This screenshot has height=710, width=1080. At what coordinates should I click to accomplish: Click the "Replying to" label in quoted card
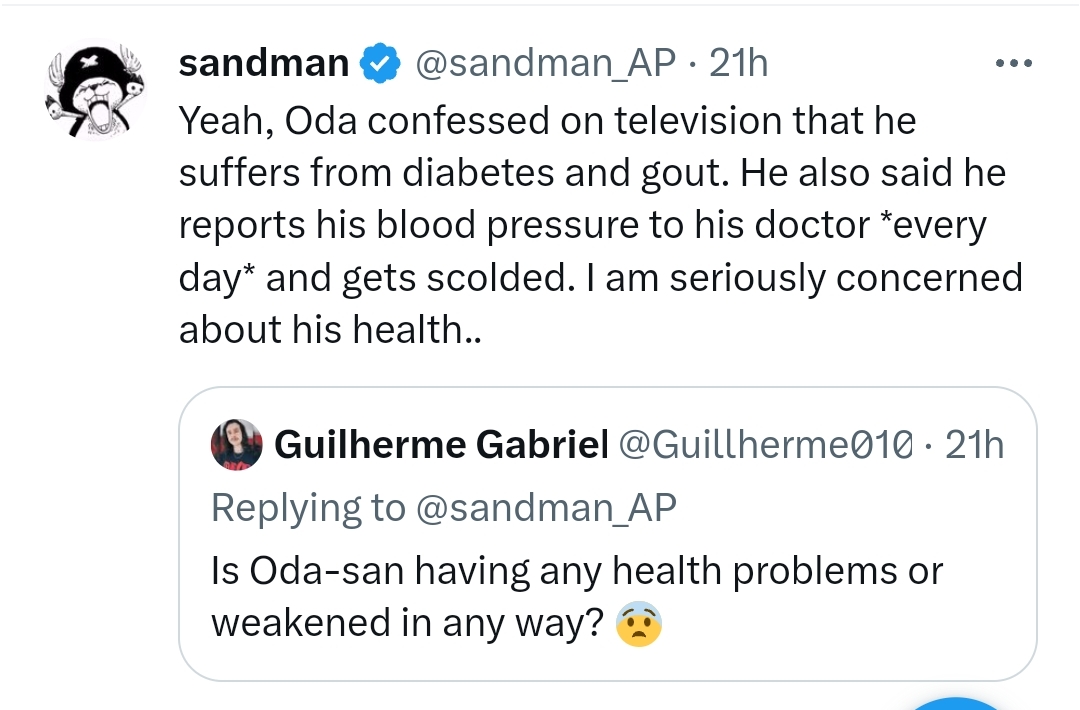coord(308,508)
